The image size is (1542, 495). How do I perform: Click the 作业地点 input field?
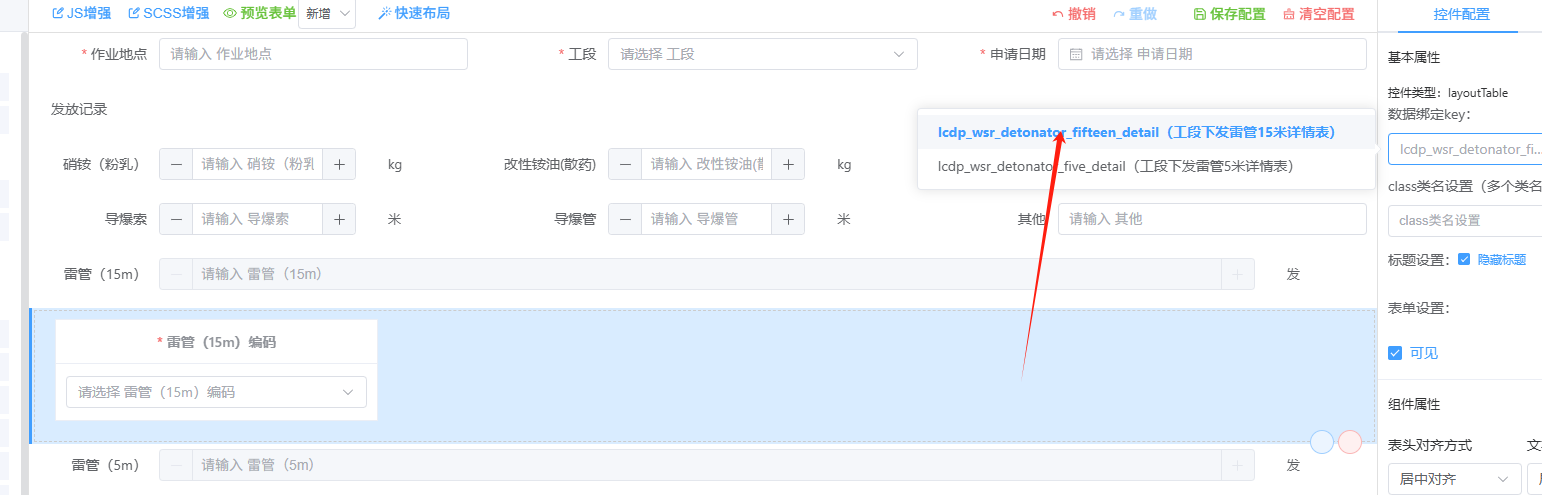pyautogui.click(x=313, y=54)
